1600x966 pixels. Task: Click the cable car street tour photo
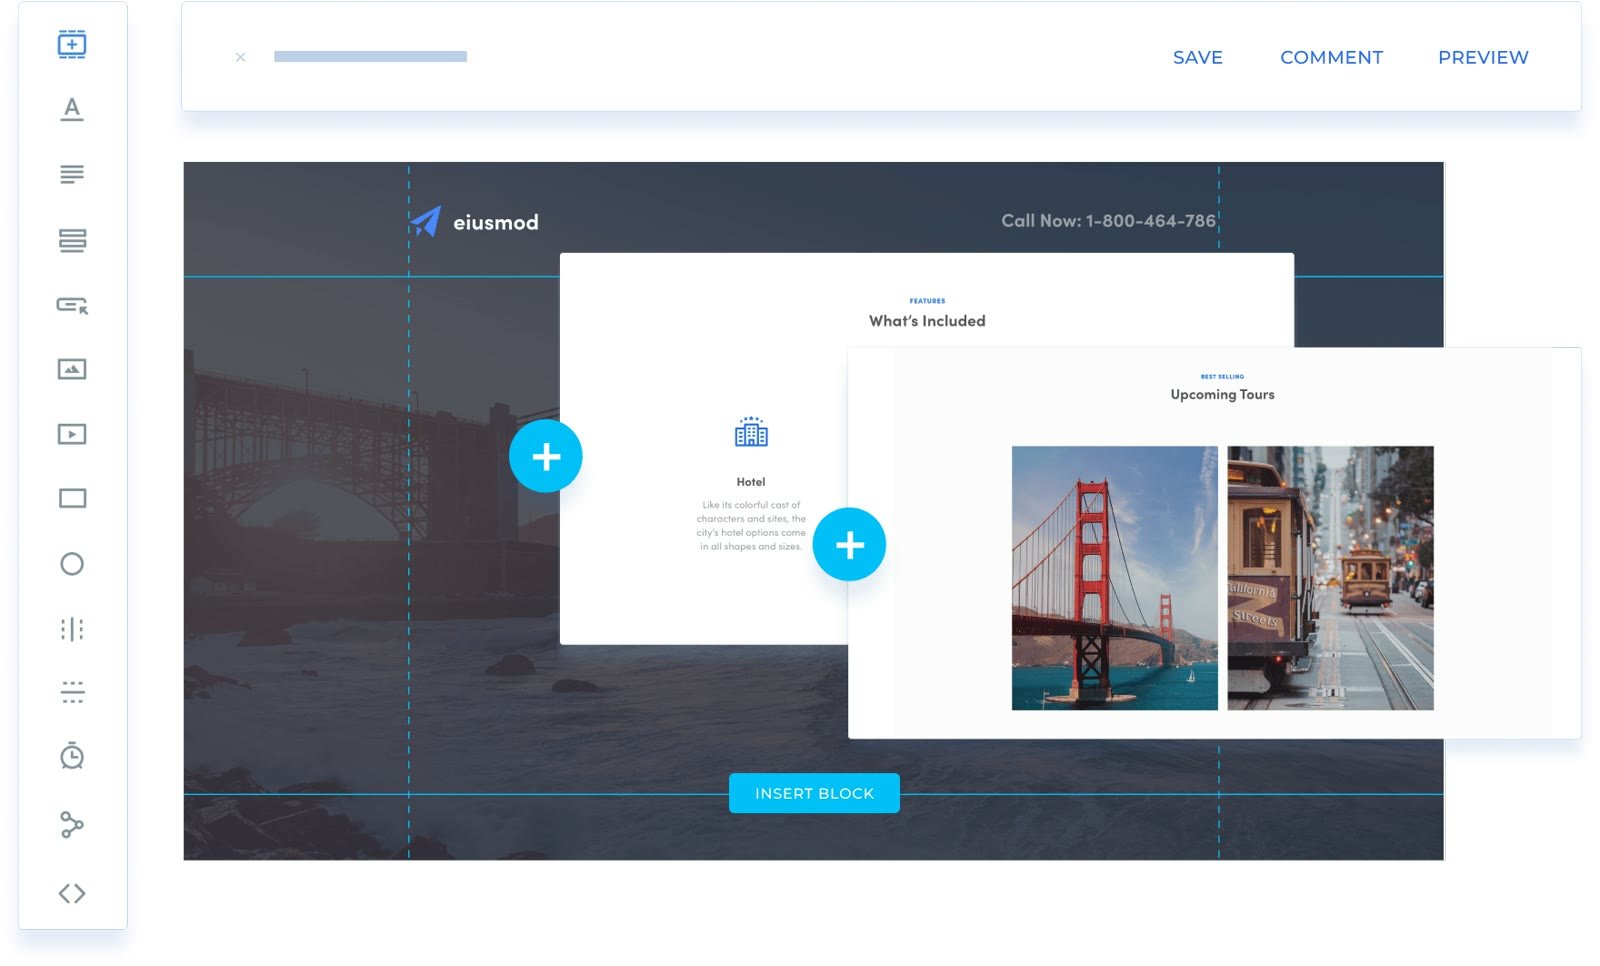[x=1330, y=578]
